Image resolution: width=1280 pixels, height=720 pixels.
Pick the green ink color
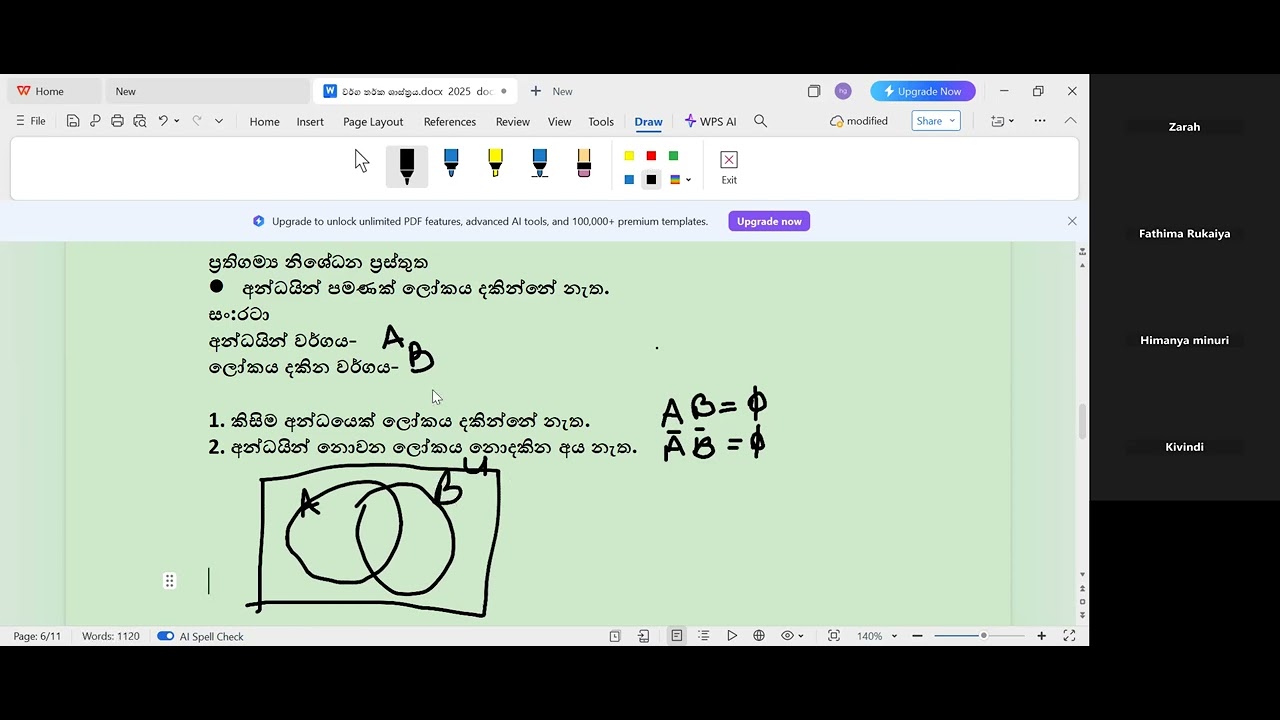pos(673,156)
